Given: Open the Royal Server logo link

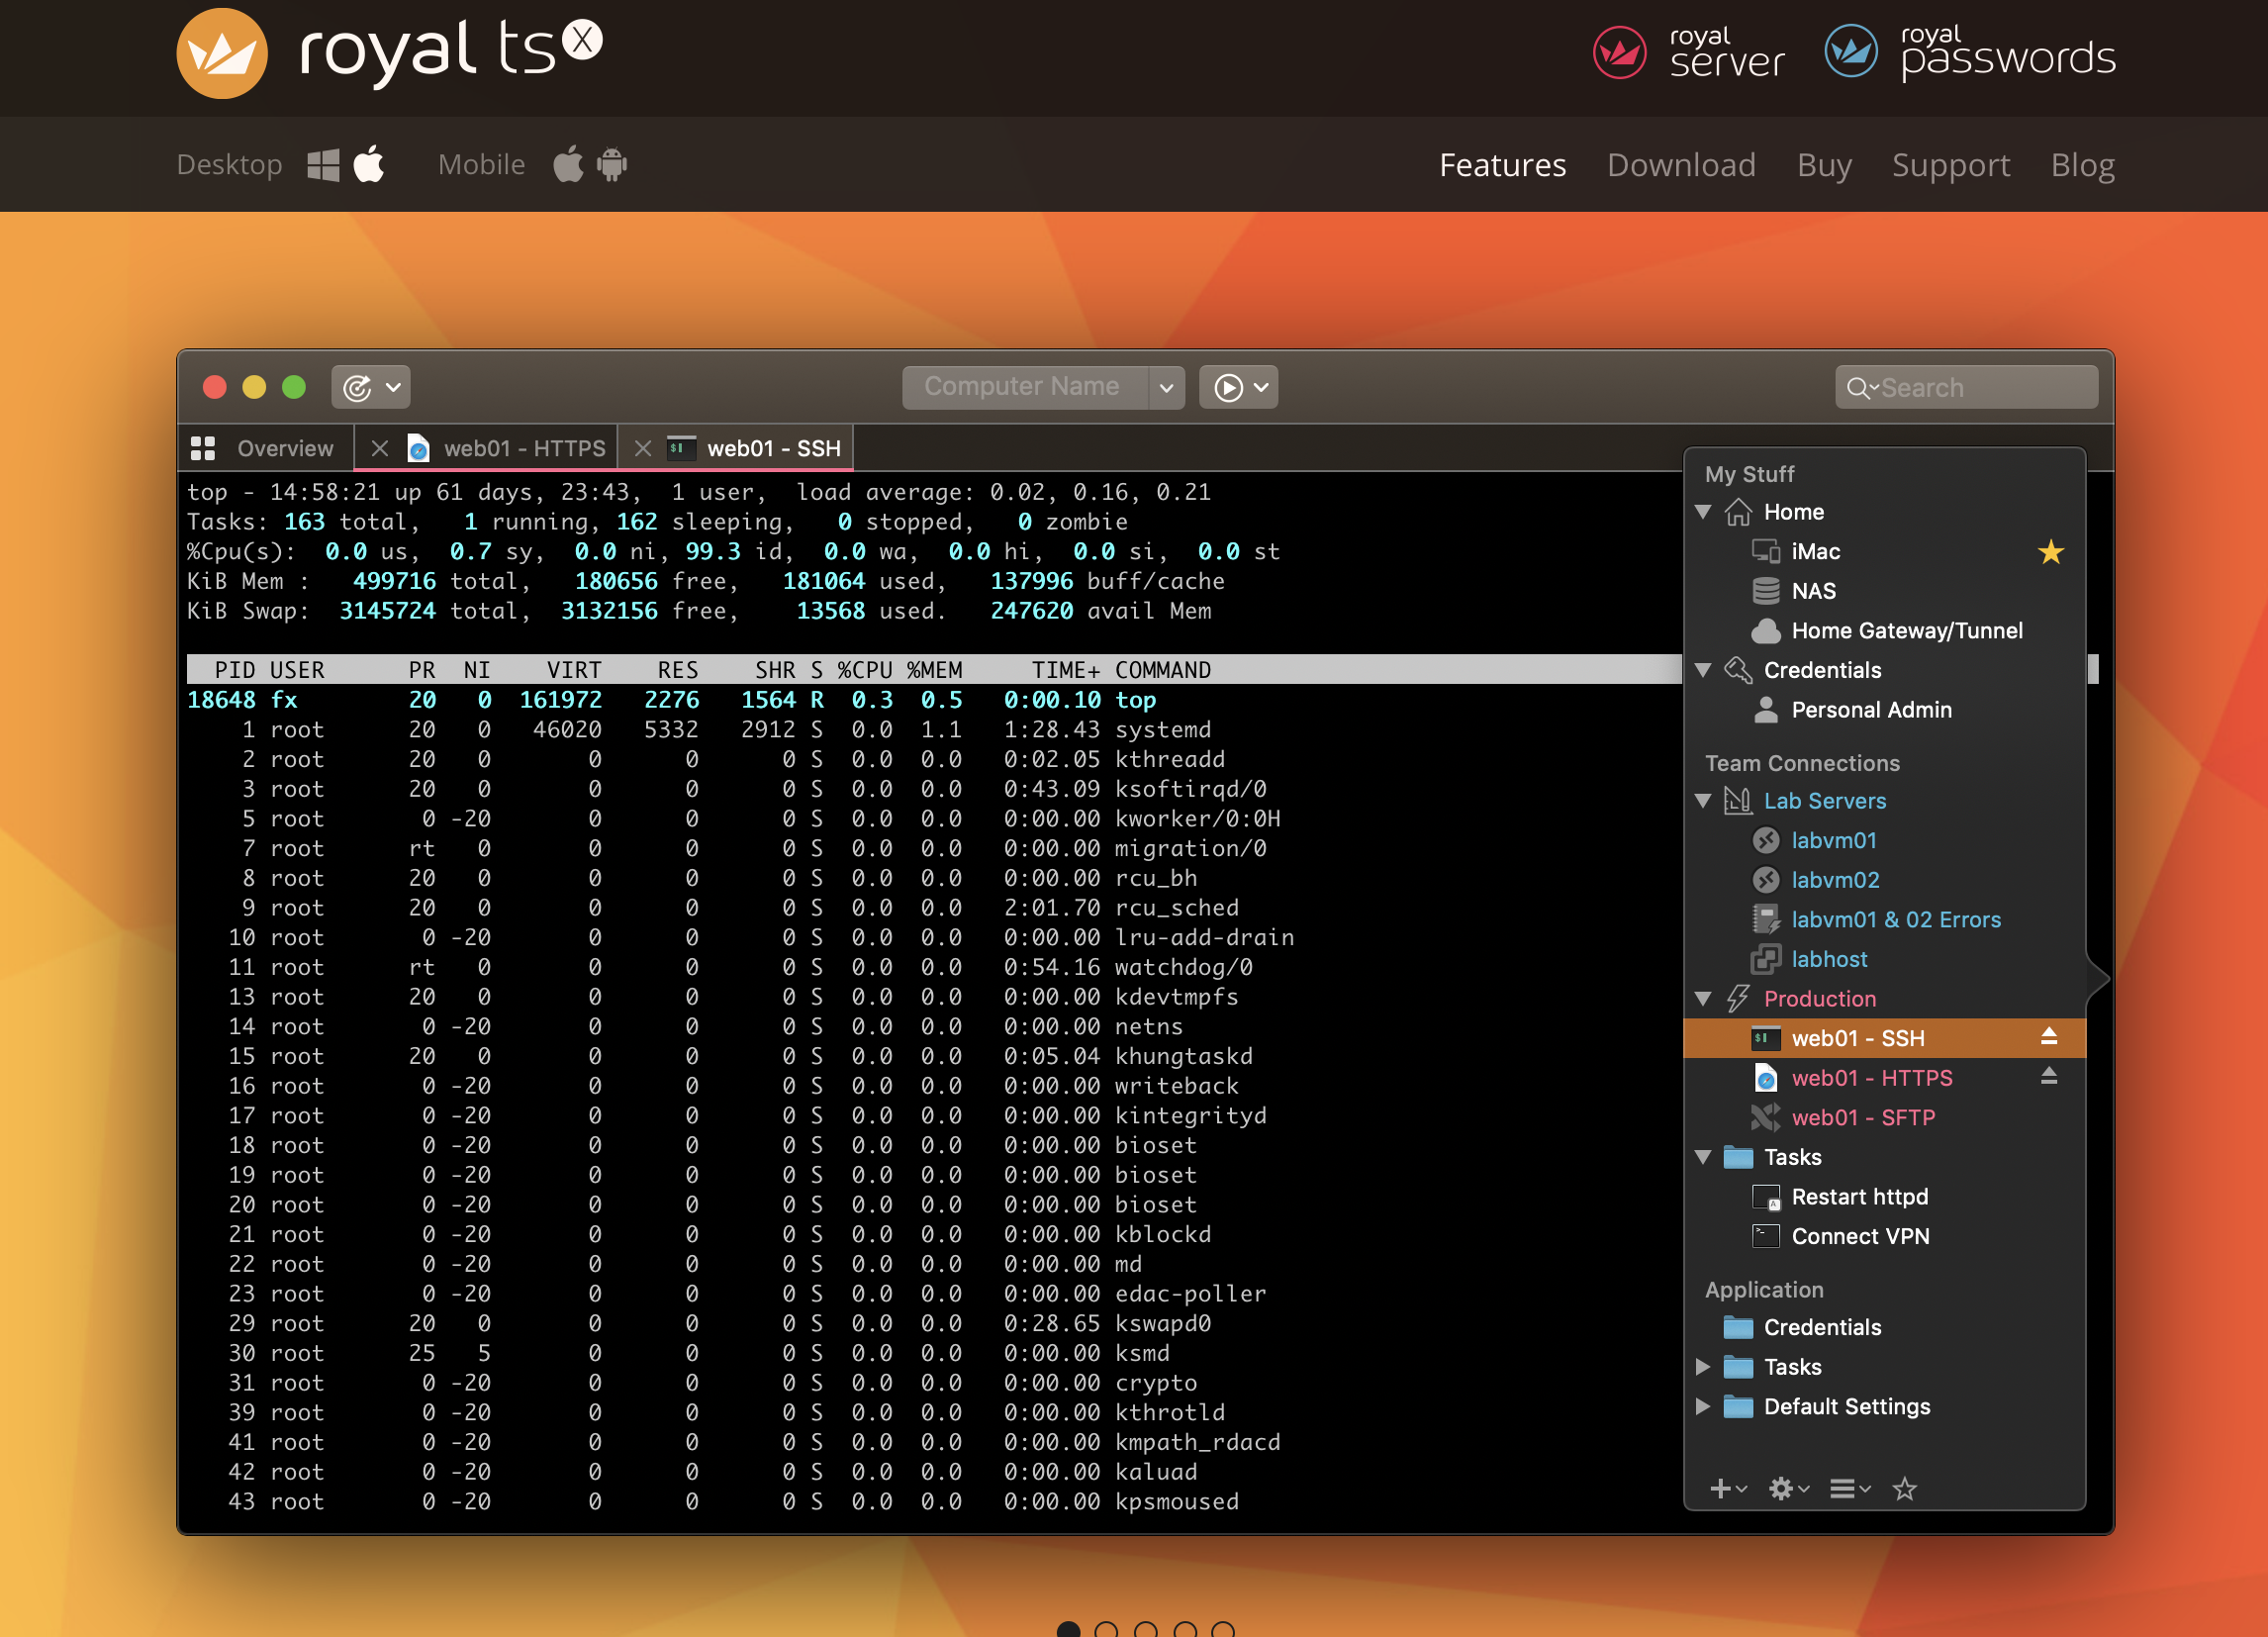Looking at the screenshot, I should coord(1688,54).
